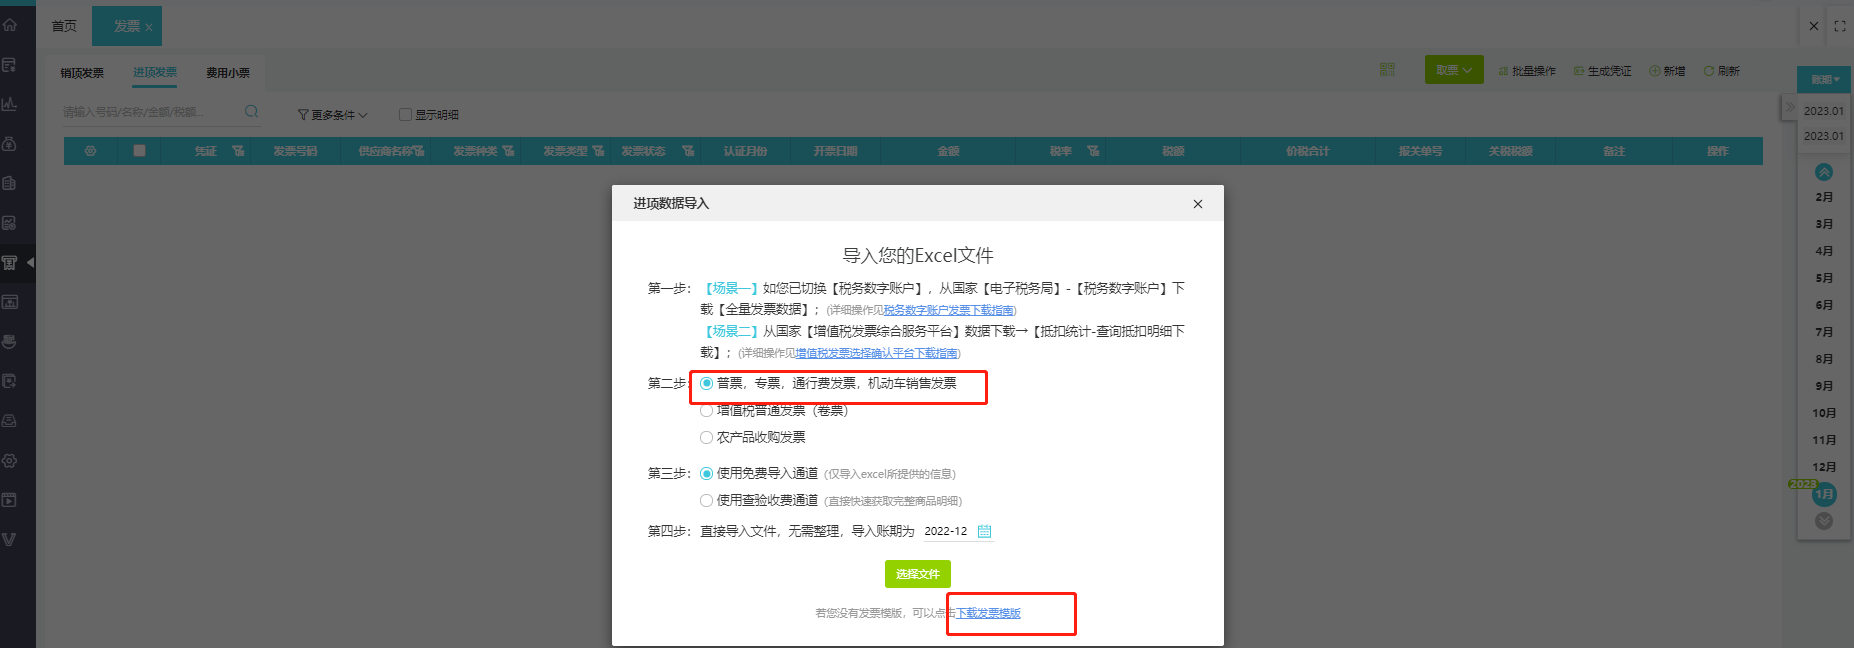Open the table column settings gear icon
The image size is (1854, 648).
(91, 151)
